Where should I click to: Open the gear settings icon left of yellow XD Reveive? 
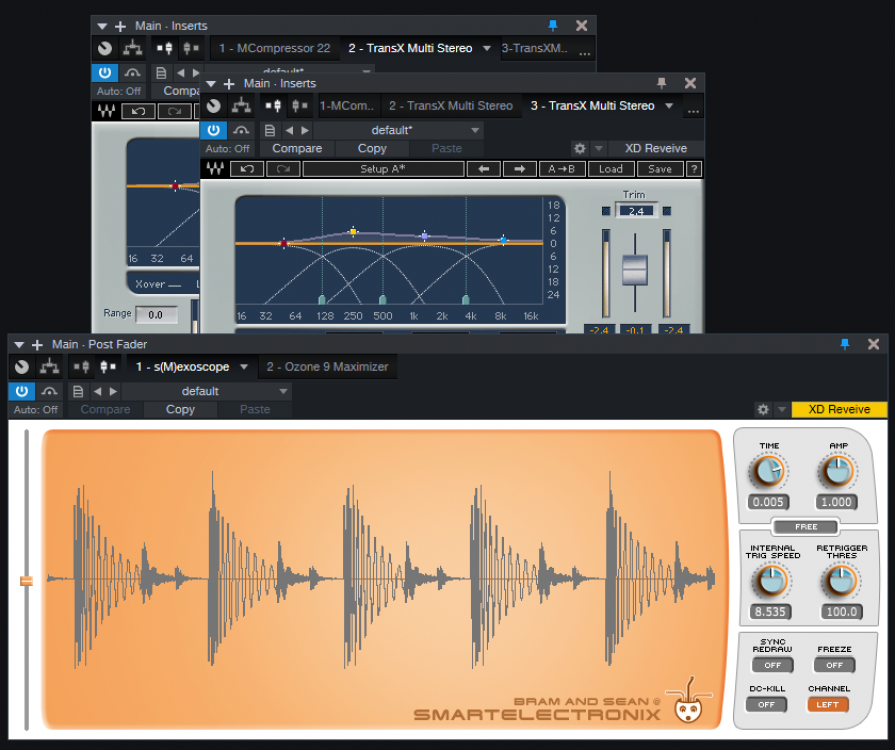point(763,409)
